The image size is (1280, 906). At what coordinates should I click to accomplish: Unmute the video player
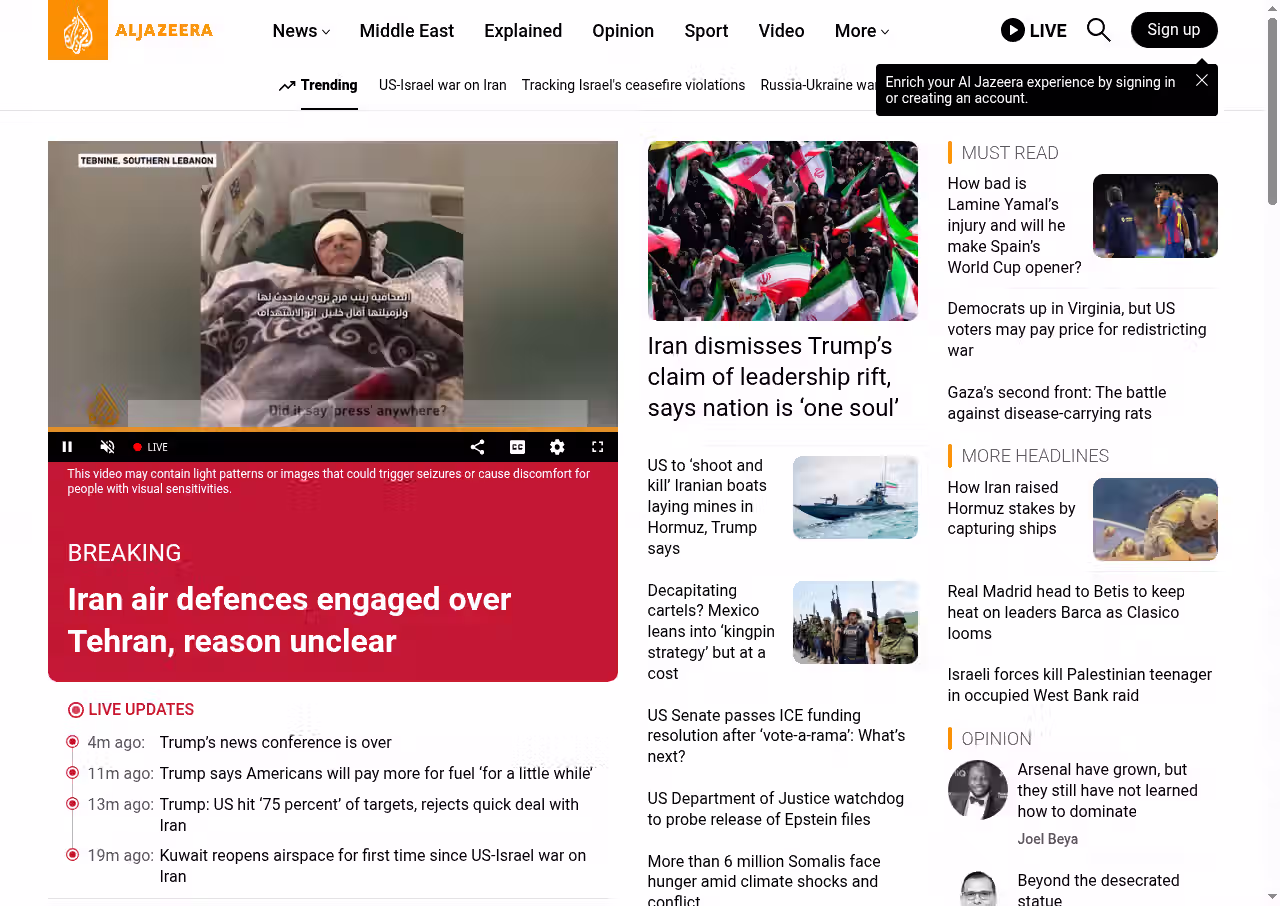(107, 447)
